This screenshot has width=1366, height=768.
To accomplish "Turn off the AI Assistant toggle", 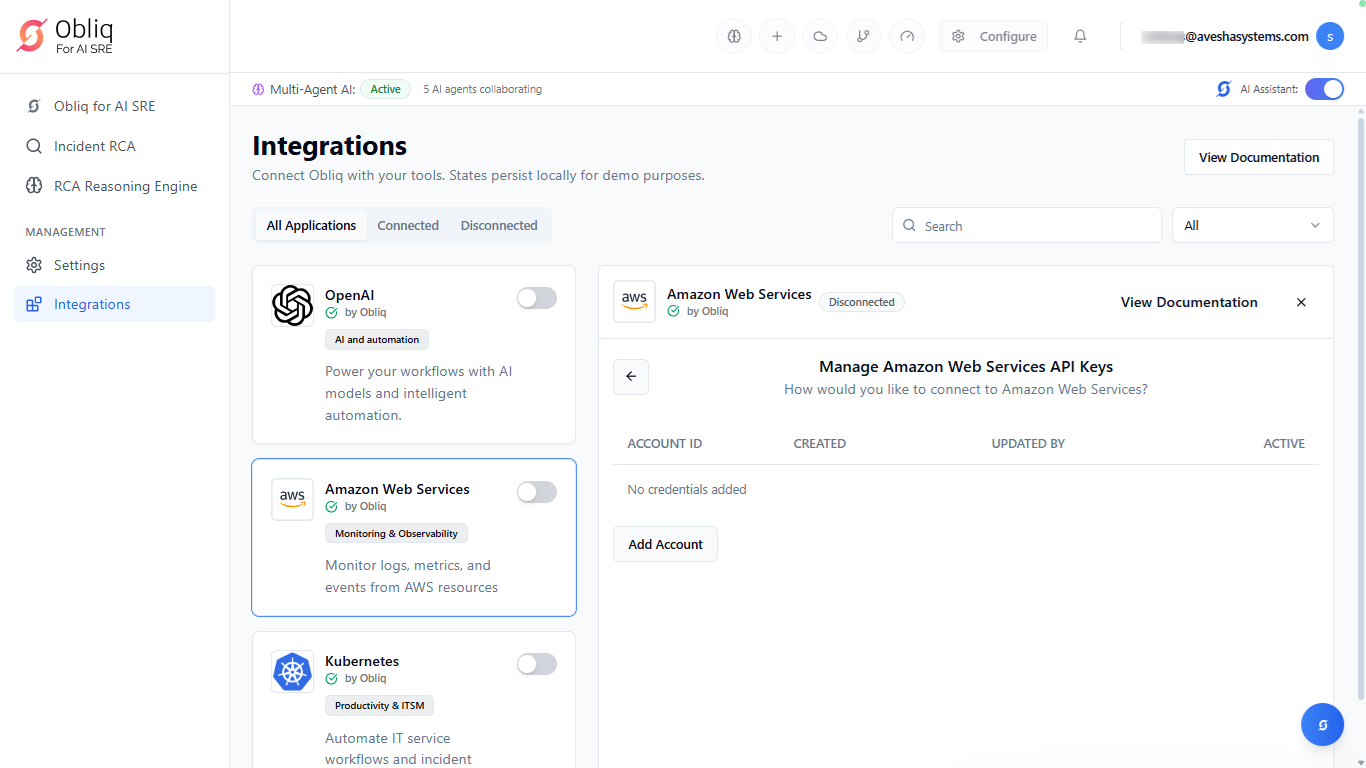I will point(1324,89).
